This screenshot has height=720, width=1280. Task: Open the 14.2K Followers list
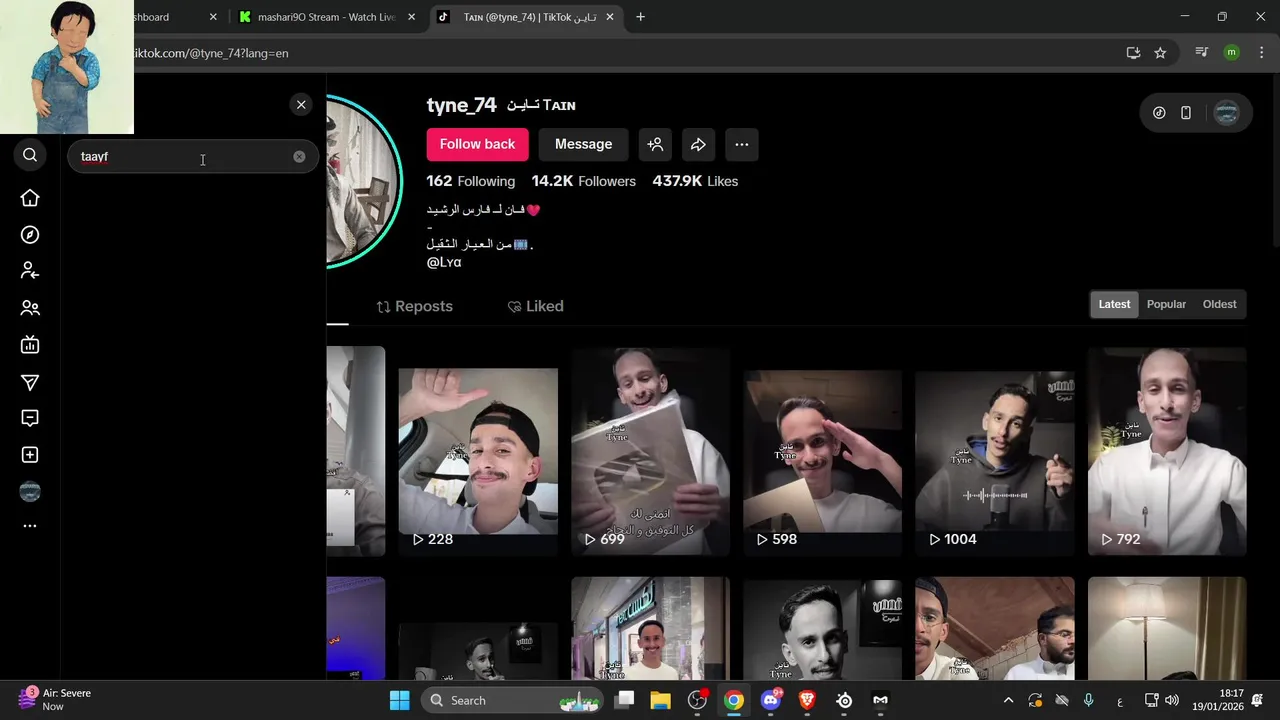583,181
